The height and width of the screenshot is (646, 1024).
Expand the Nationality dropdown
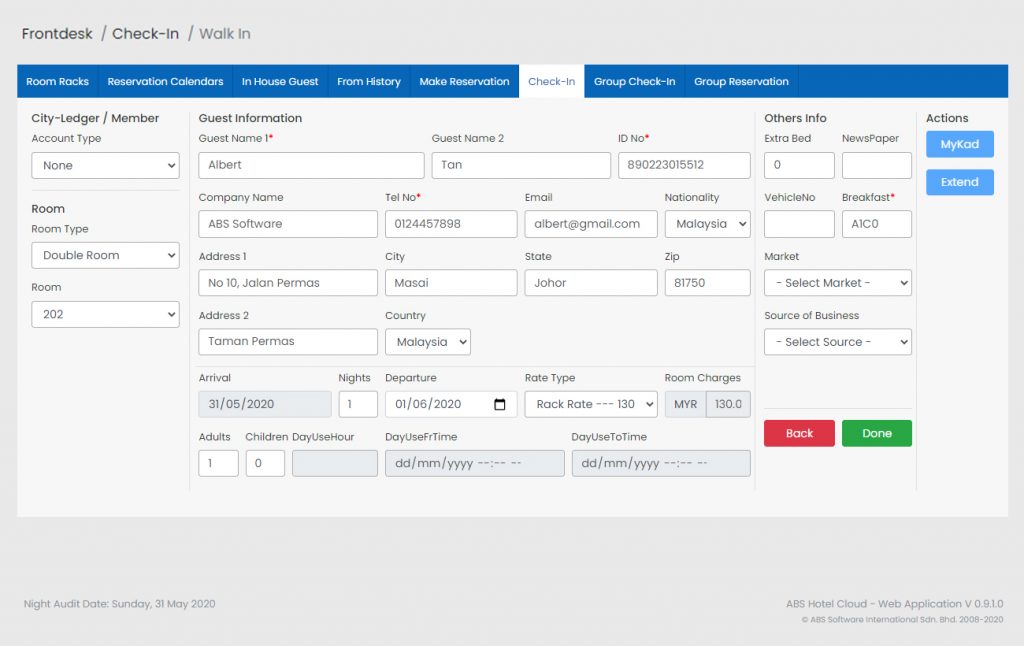pos(707,224)
